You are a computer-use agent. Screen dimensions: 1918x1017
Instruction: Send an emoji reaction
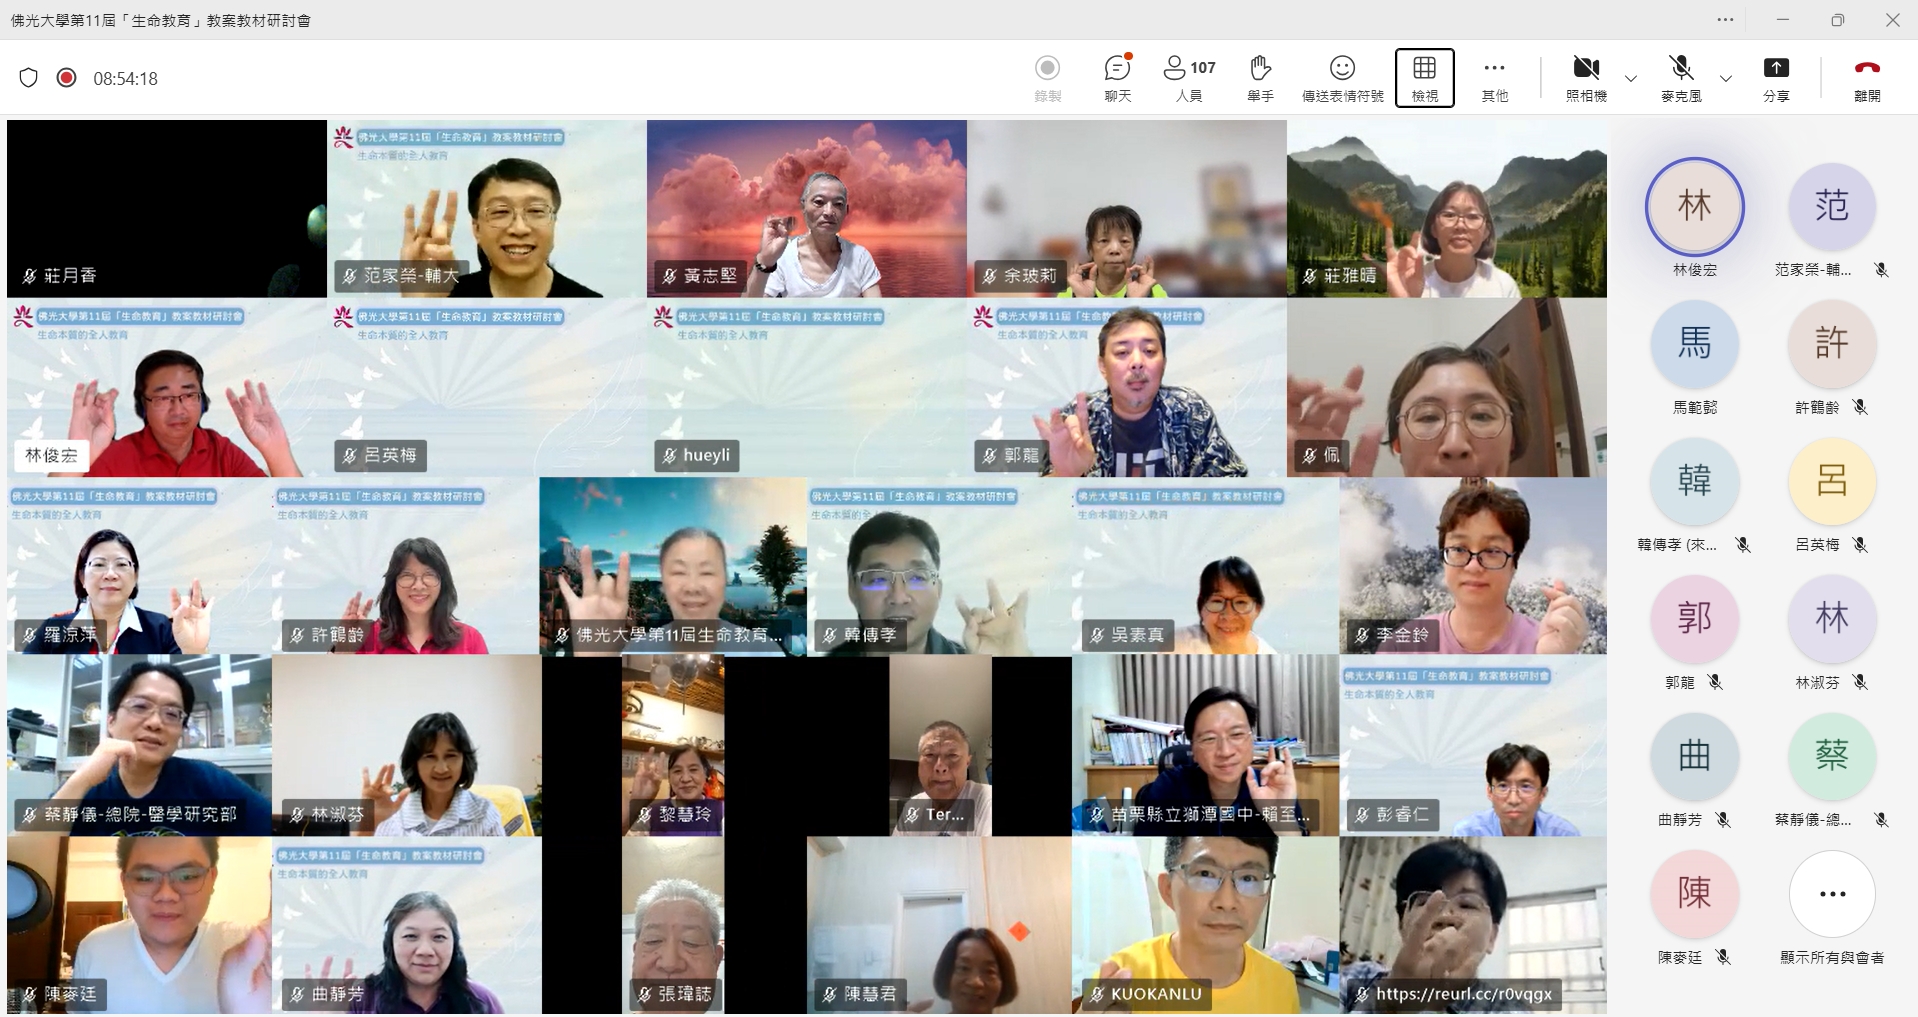1342,78
